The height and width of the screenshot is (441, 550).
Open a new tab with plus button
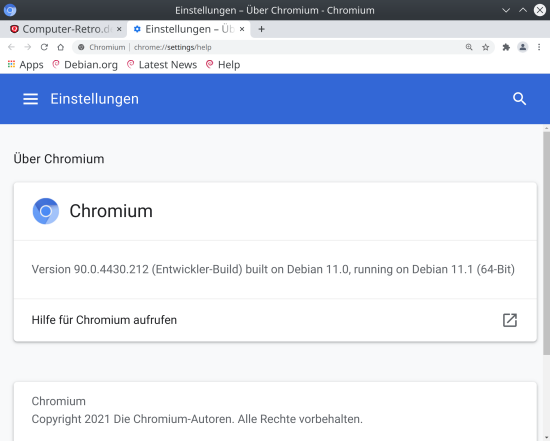[x=261, y=29]
